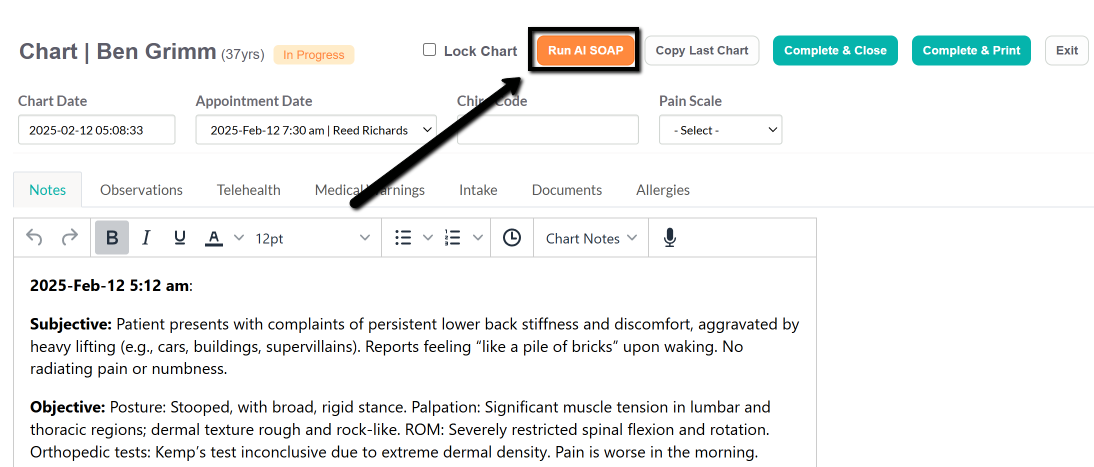Toggle bold formatting in the toolbar

(x=112, y=238)
